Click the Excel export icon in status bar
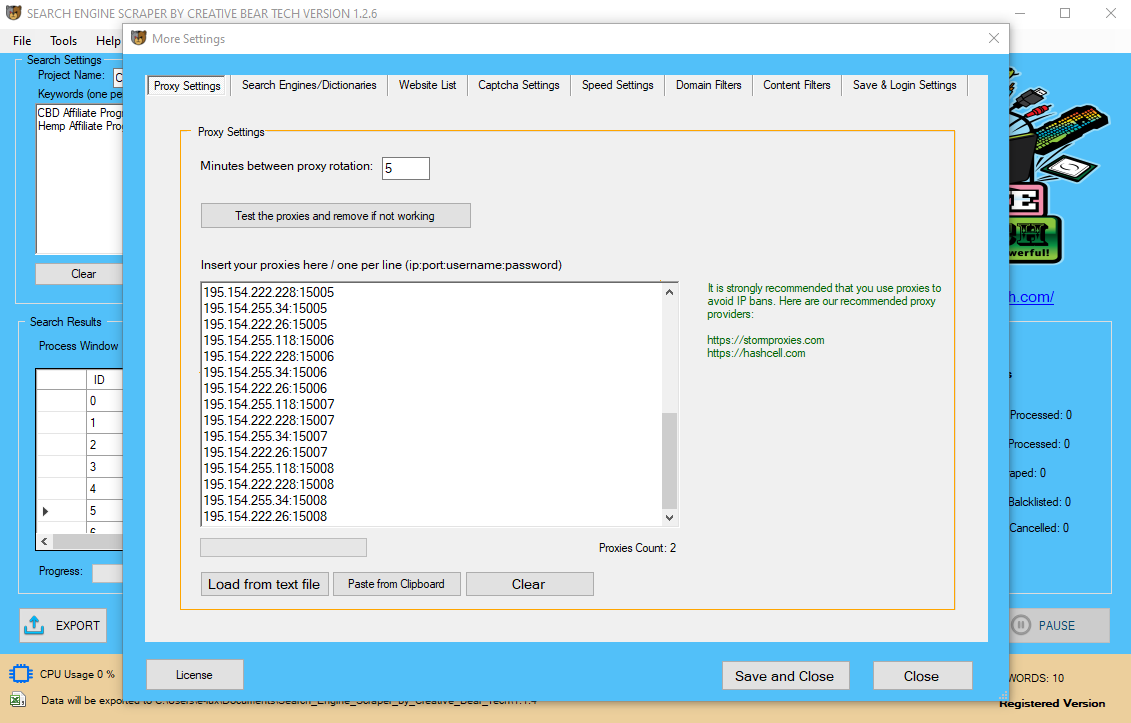 point(20,700)
